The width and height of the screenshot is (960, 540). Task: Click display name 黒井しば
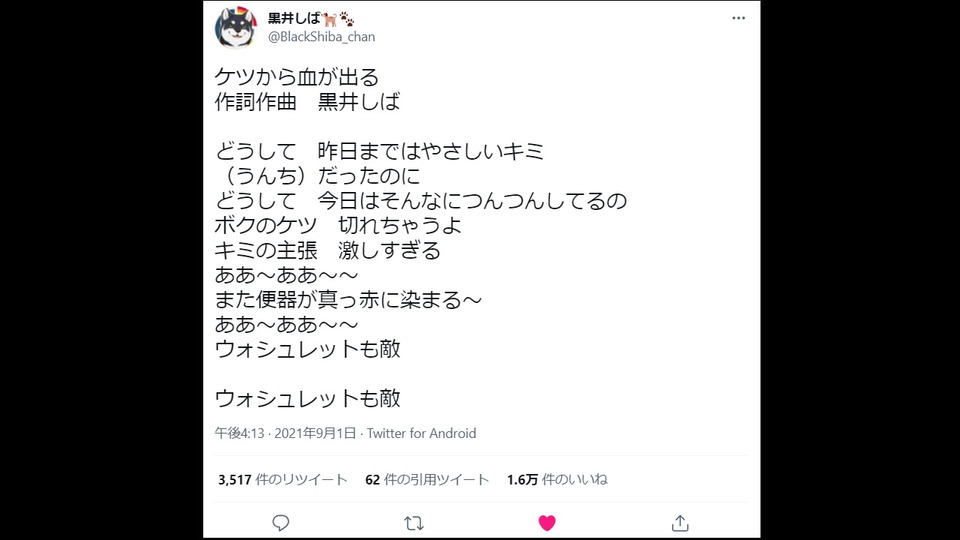294,19
